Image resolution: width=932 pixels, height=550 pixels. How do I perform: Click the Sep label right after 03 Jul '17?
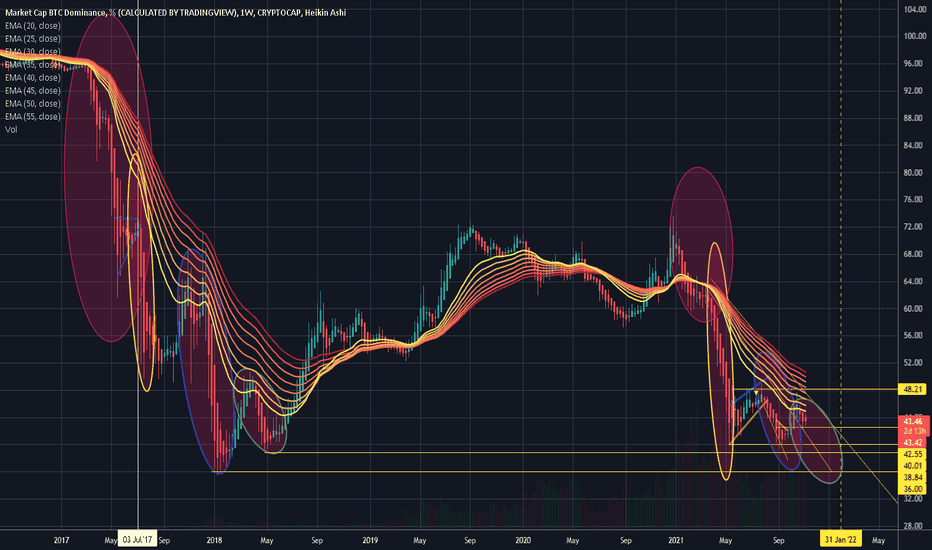(164, 540)
